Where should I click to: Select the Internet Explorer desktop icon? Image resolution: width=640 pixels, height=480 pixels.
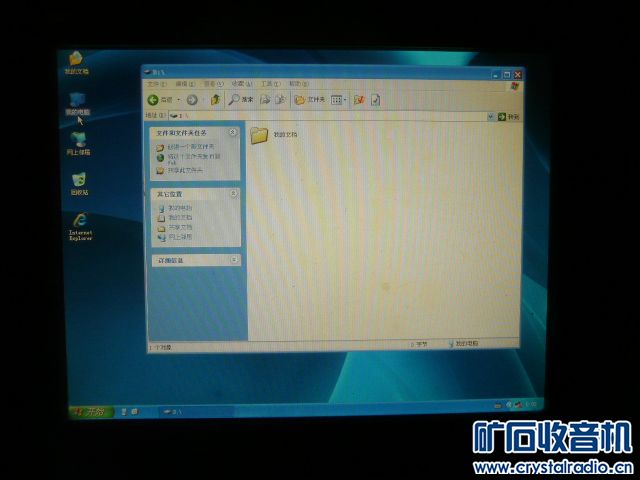[x=80, y=227]
